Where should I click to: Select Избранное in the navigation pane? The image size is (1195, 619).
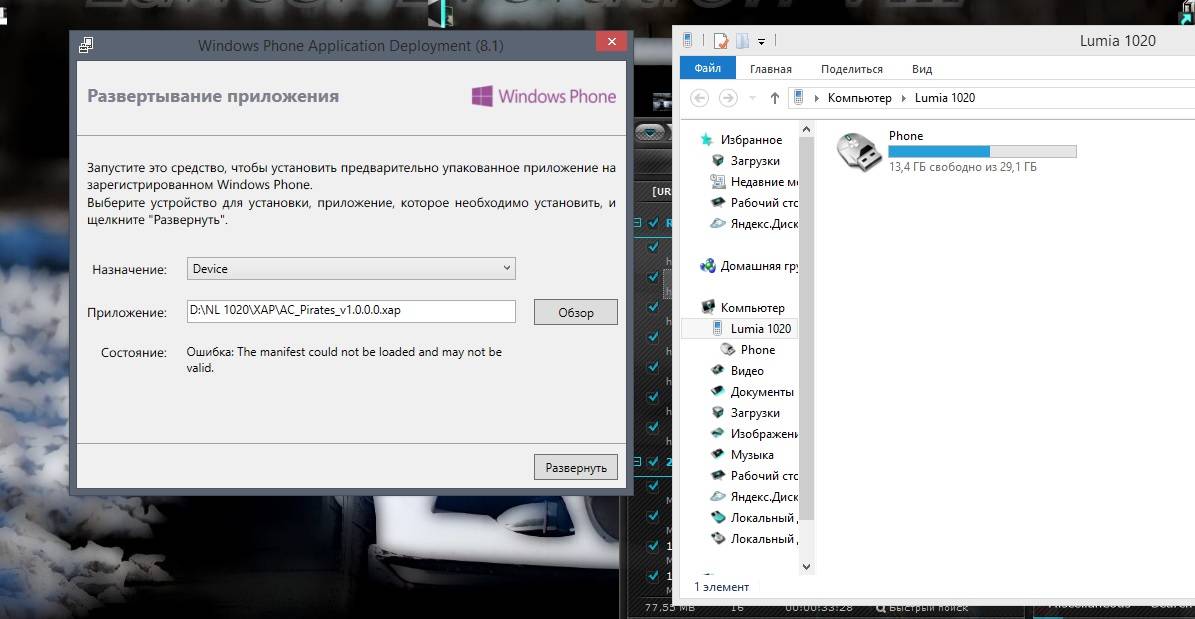click(x=751, y=140)
